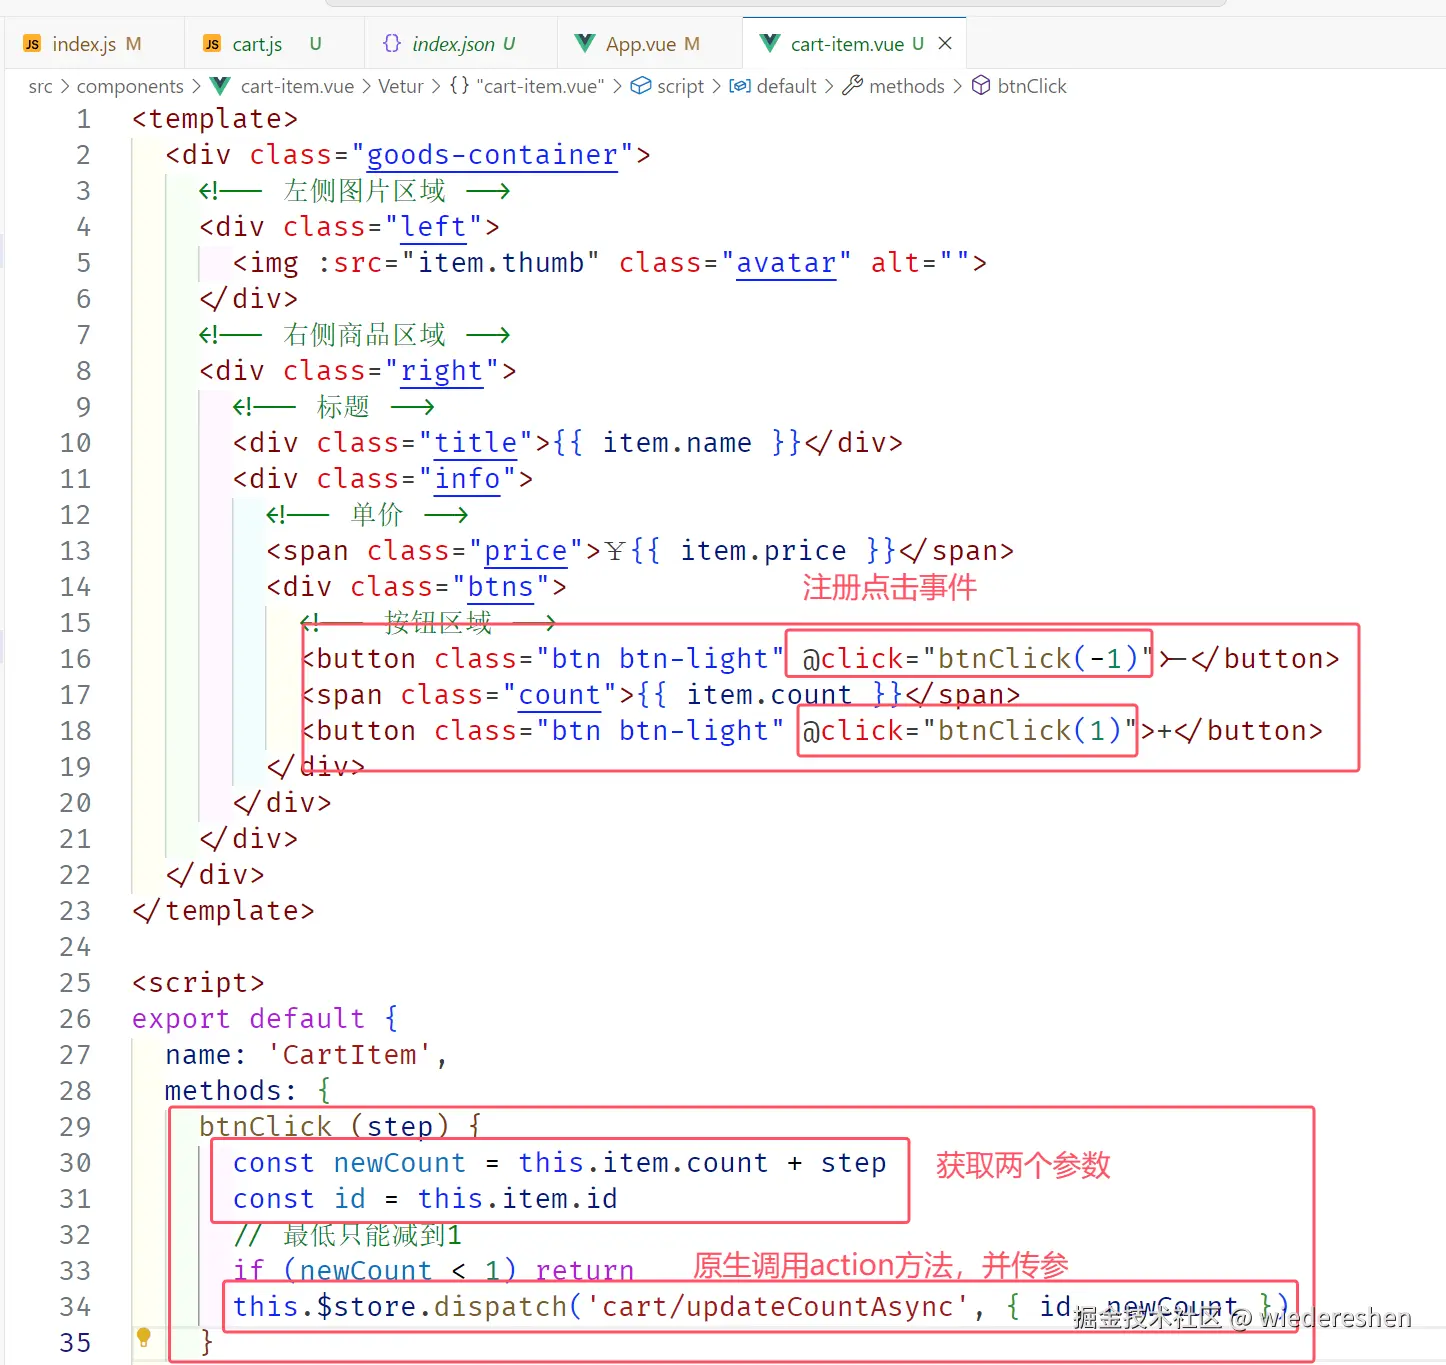Click the "right" class name on line 8
The width and height of the screenshot is (1446, 1365).
(442, 371)
